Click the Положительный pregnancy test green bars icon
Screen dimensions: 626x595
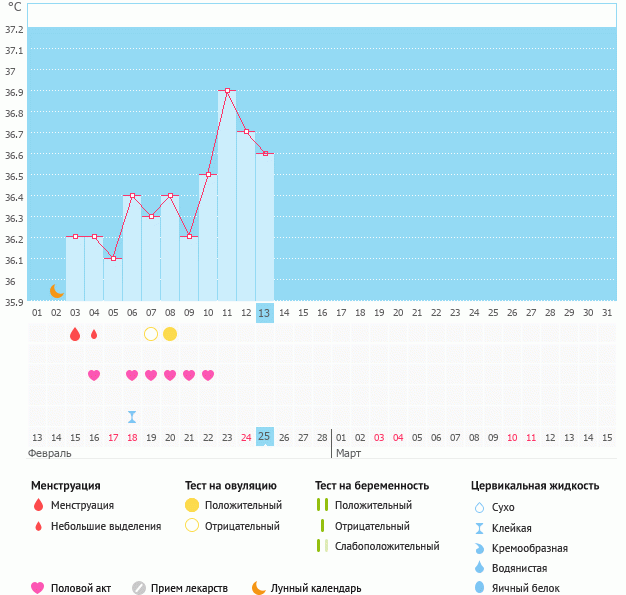coord(322,505)
